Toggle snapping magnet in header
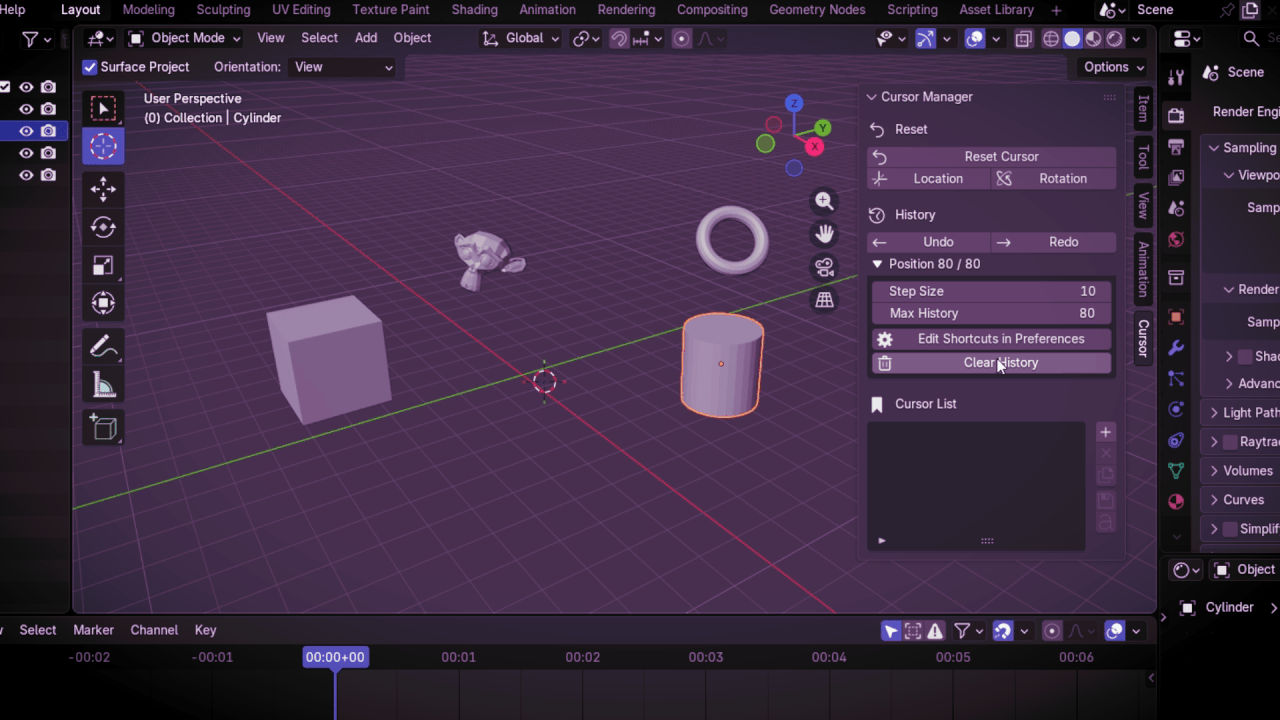The width and height of the screenshot is (1280, 720). (619, 39)
